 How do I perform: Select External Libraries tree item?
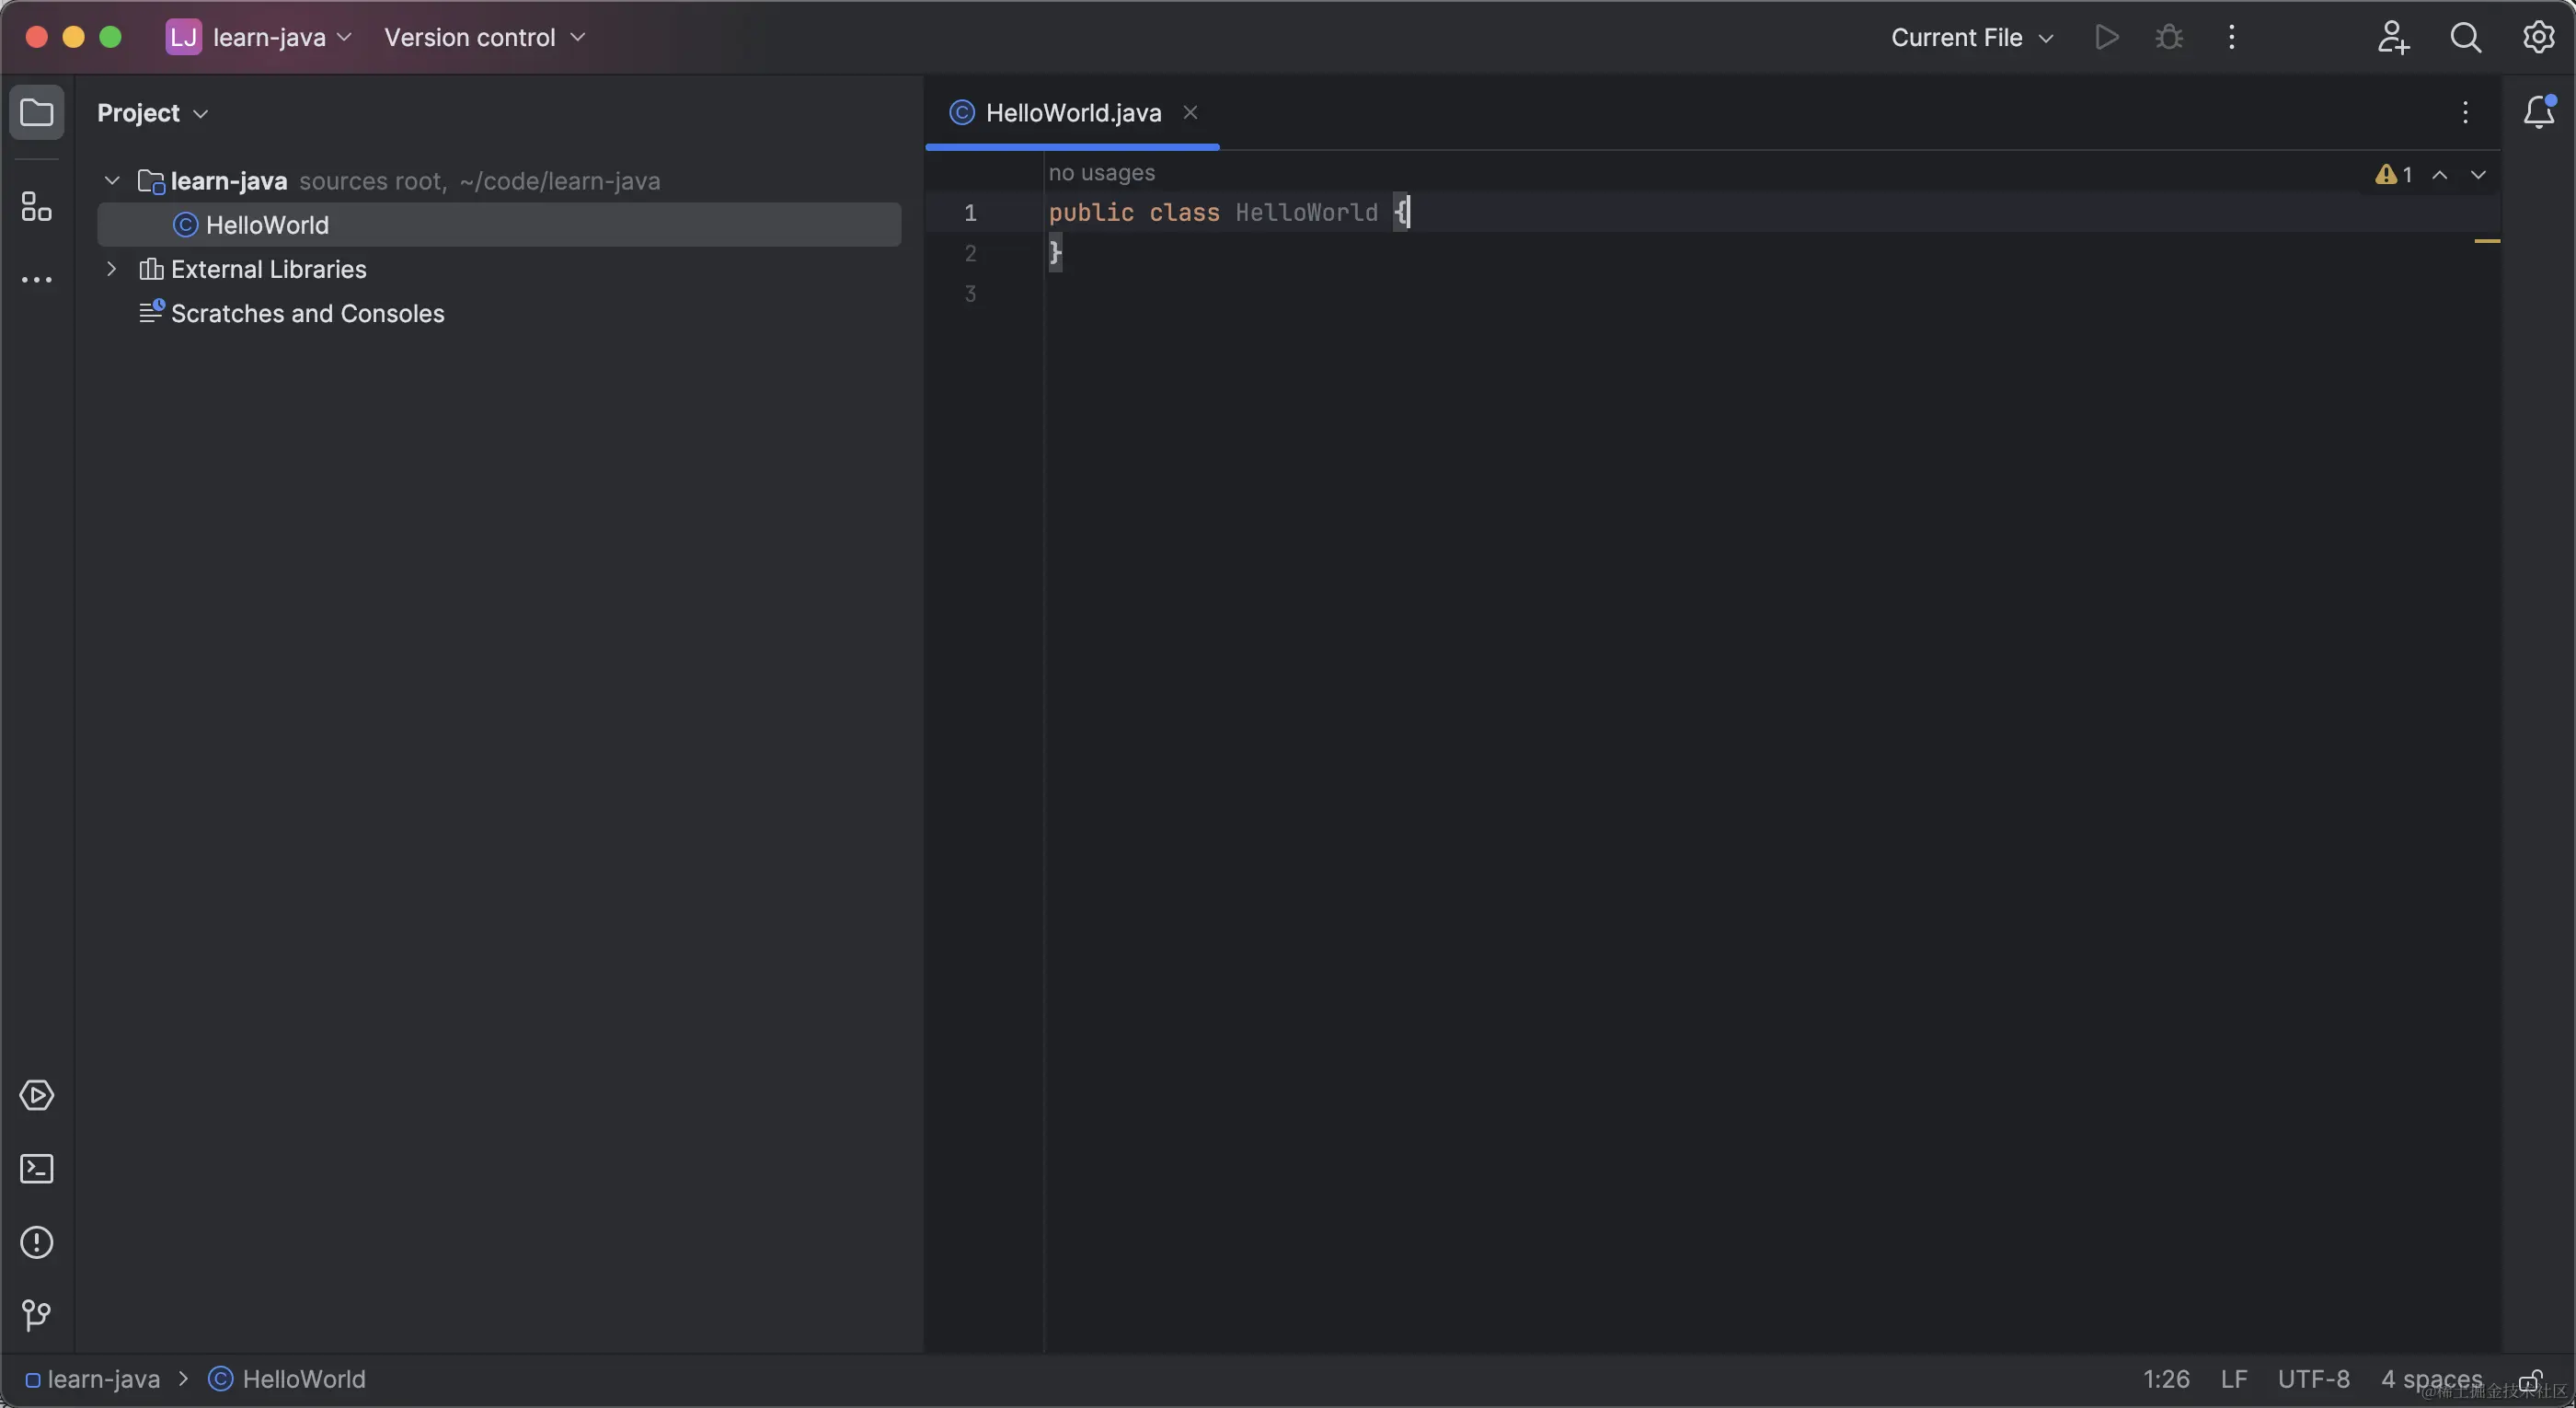pos(268,269)
